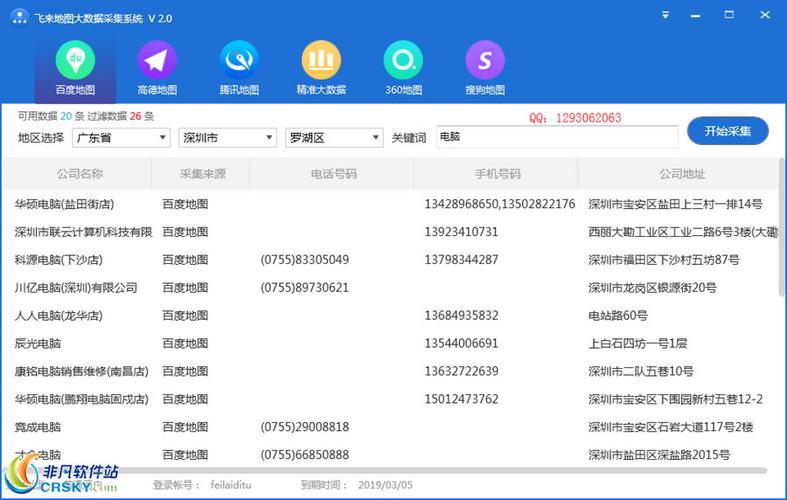Click address 上白石四坊一号1层
This screenshot has height=500, width=787.
(x=637, y=343)
